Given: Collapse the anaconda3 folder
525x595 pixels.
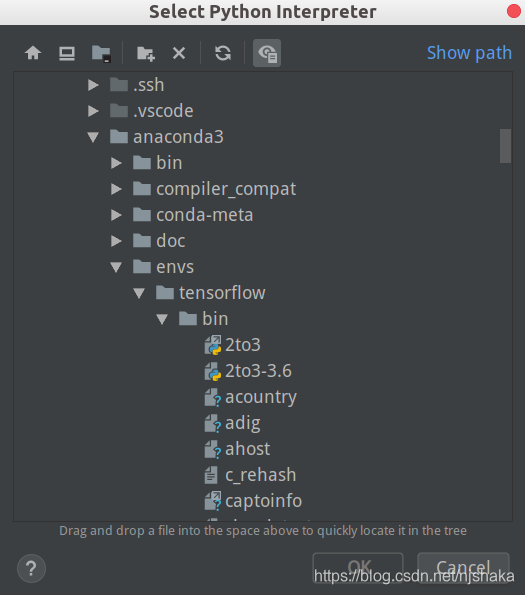Looking at the screenshot, I should (93, 137).
